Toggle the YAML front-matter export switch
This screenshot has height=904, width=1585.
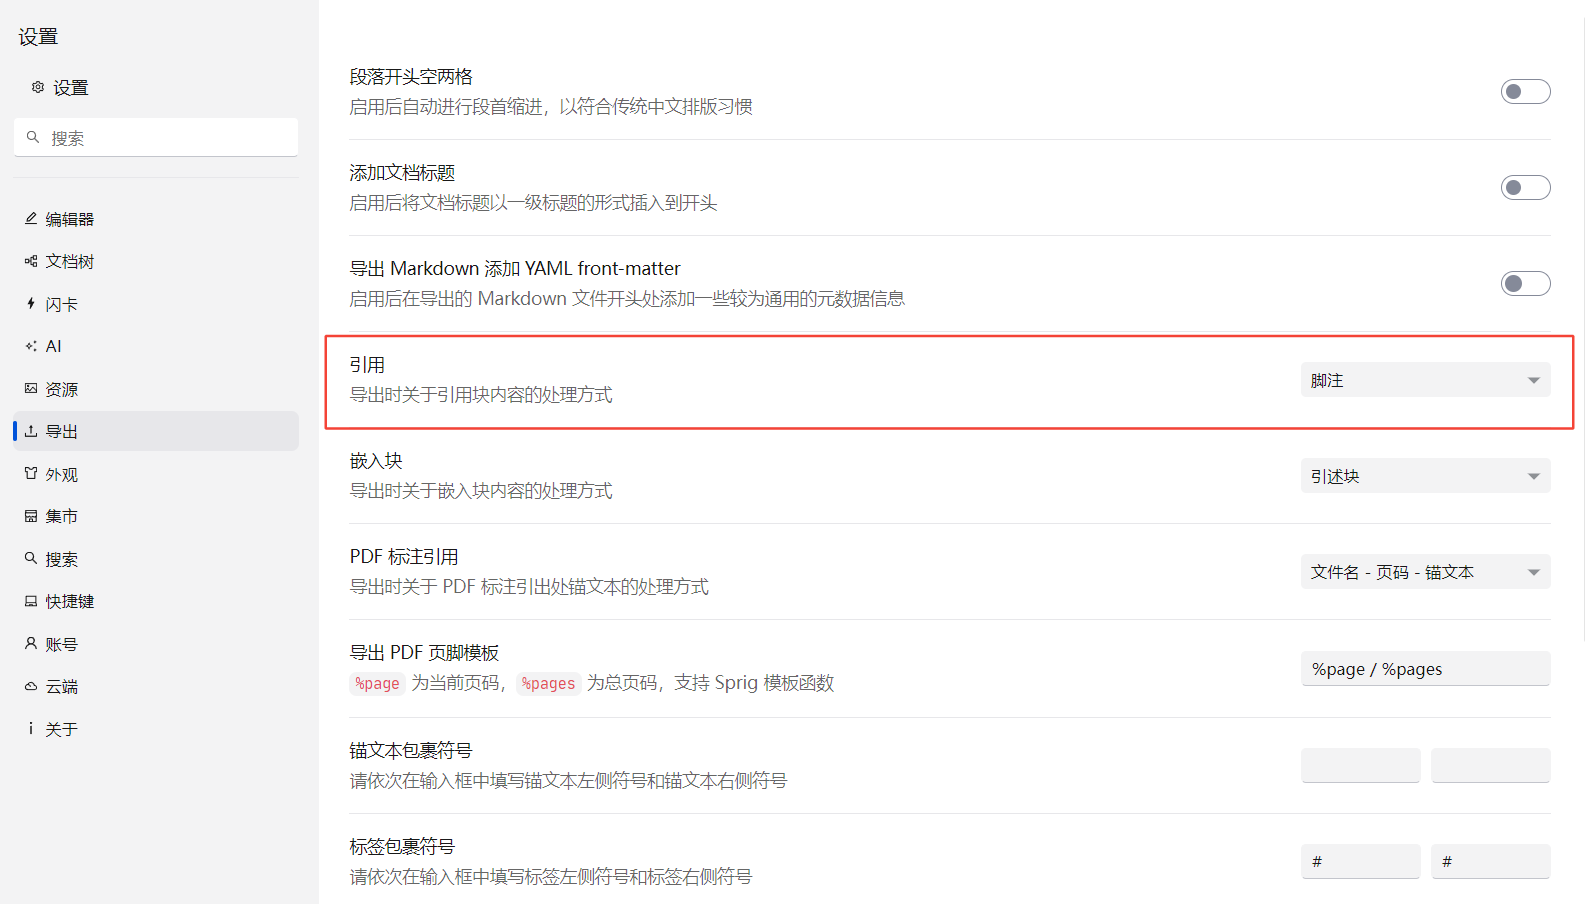(x=1525, y=284)
